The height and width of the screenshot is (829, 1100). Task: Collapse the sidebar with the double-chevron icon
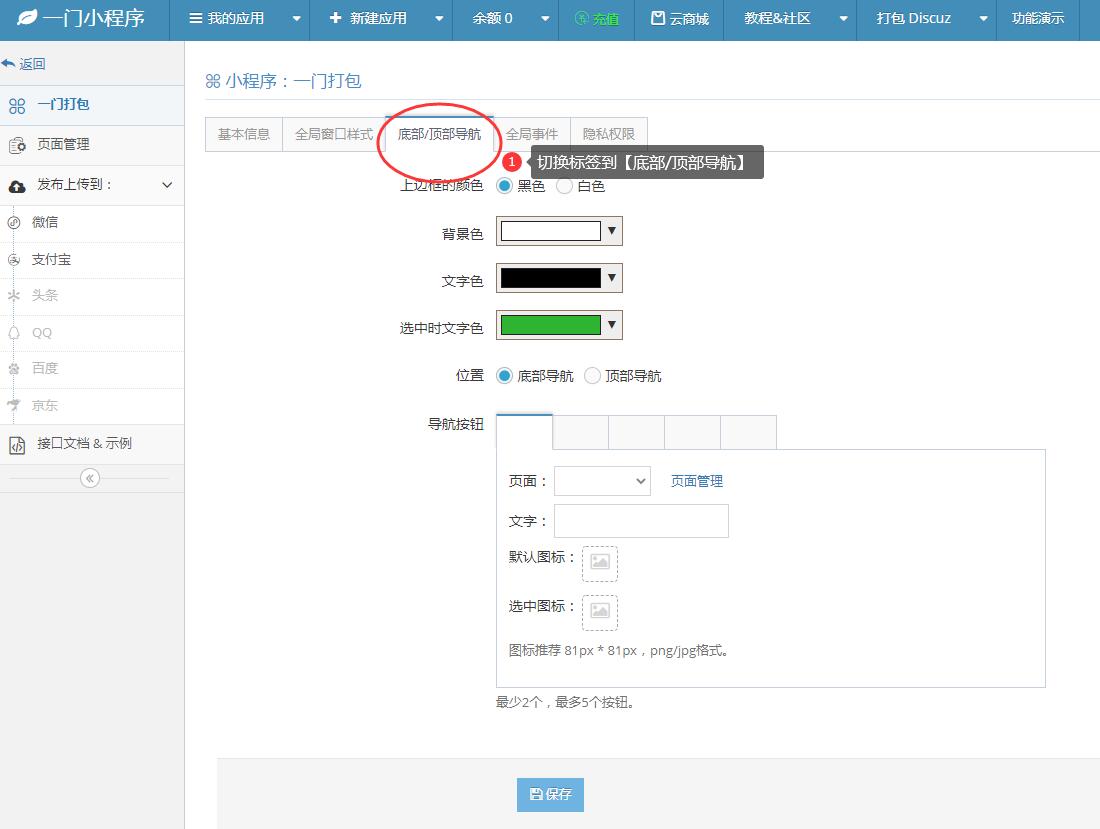coord(90,478)
